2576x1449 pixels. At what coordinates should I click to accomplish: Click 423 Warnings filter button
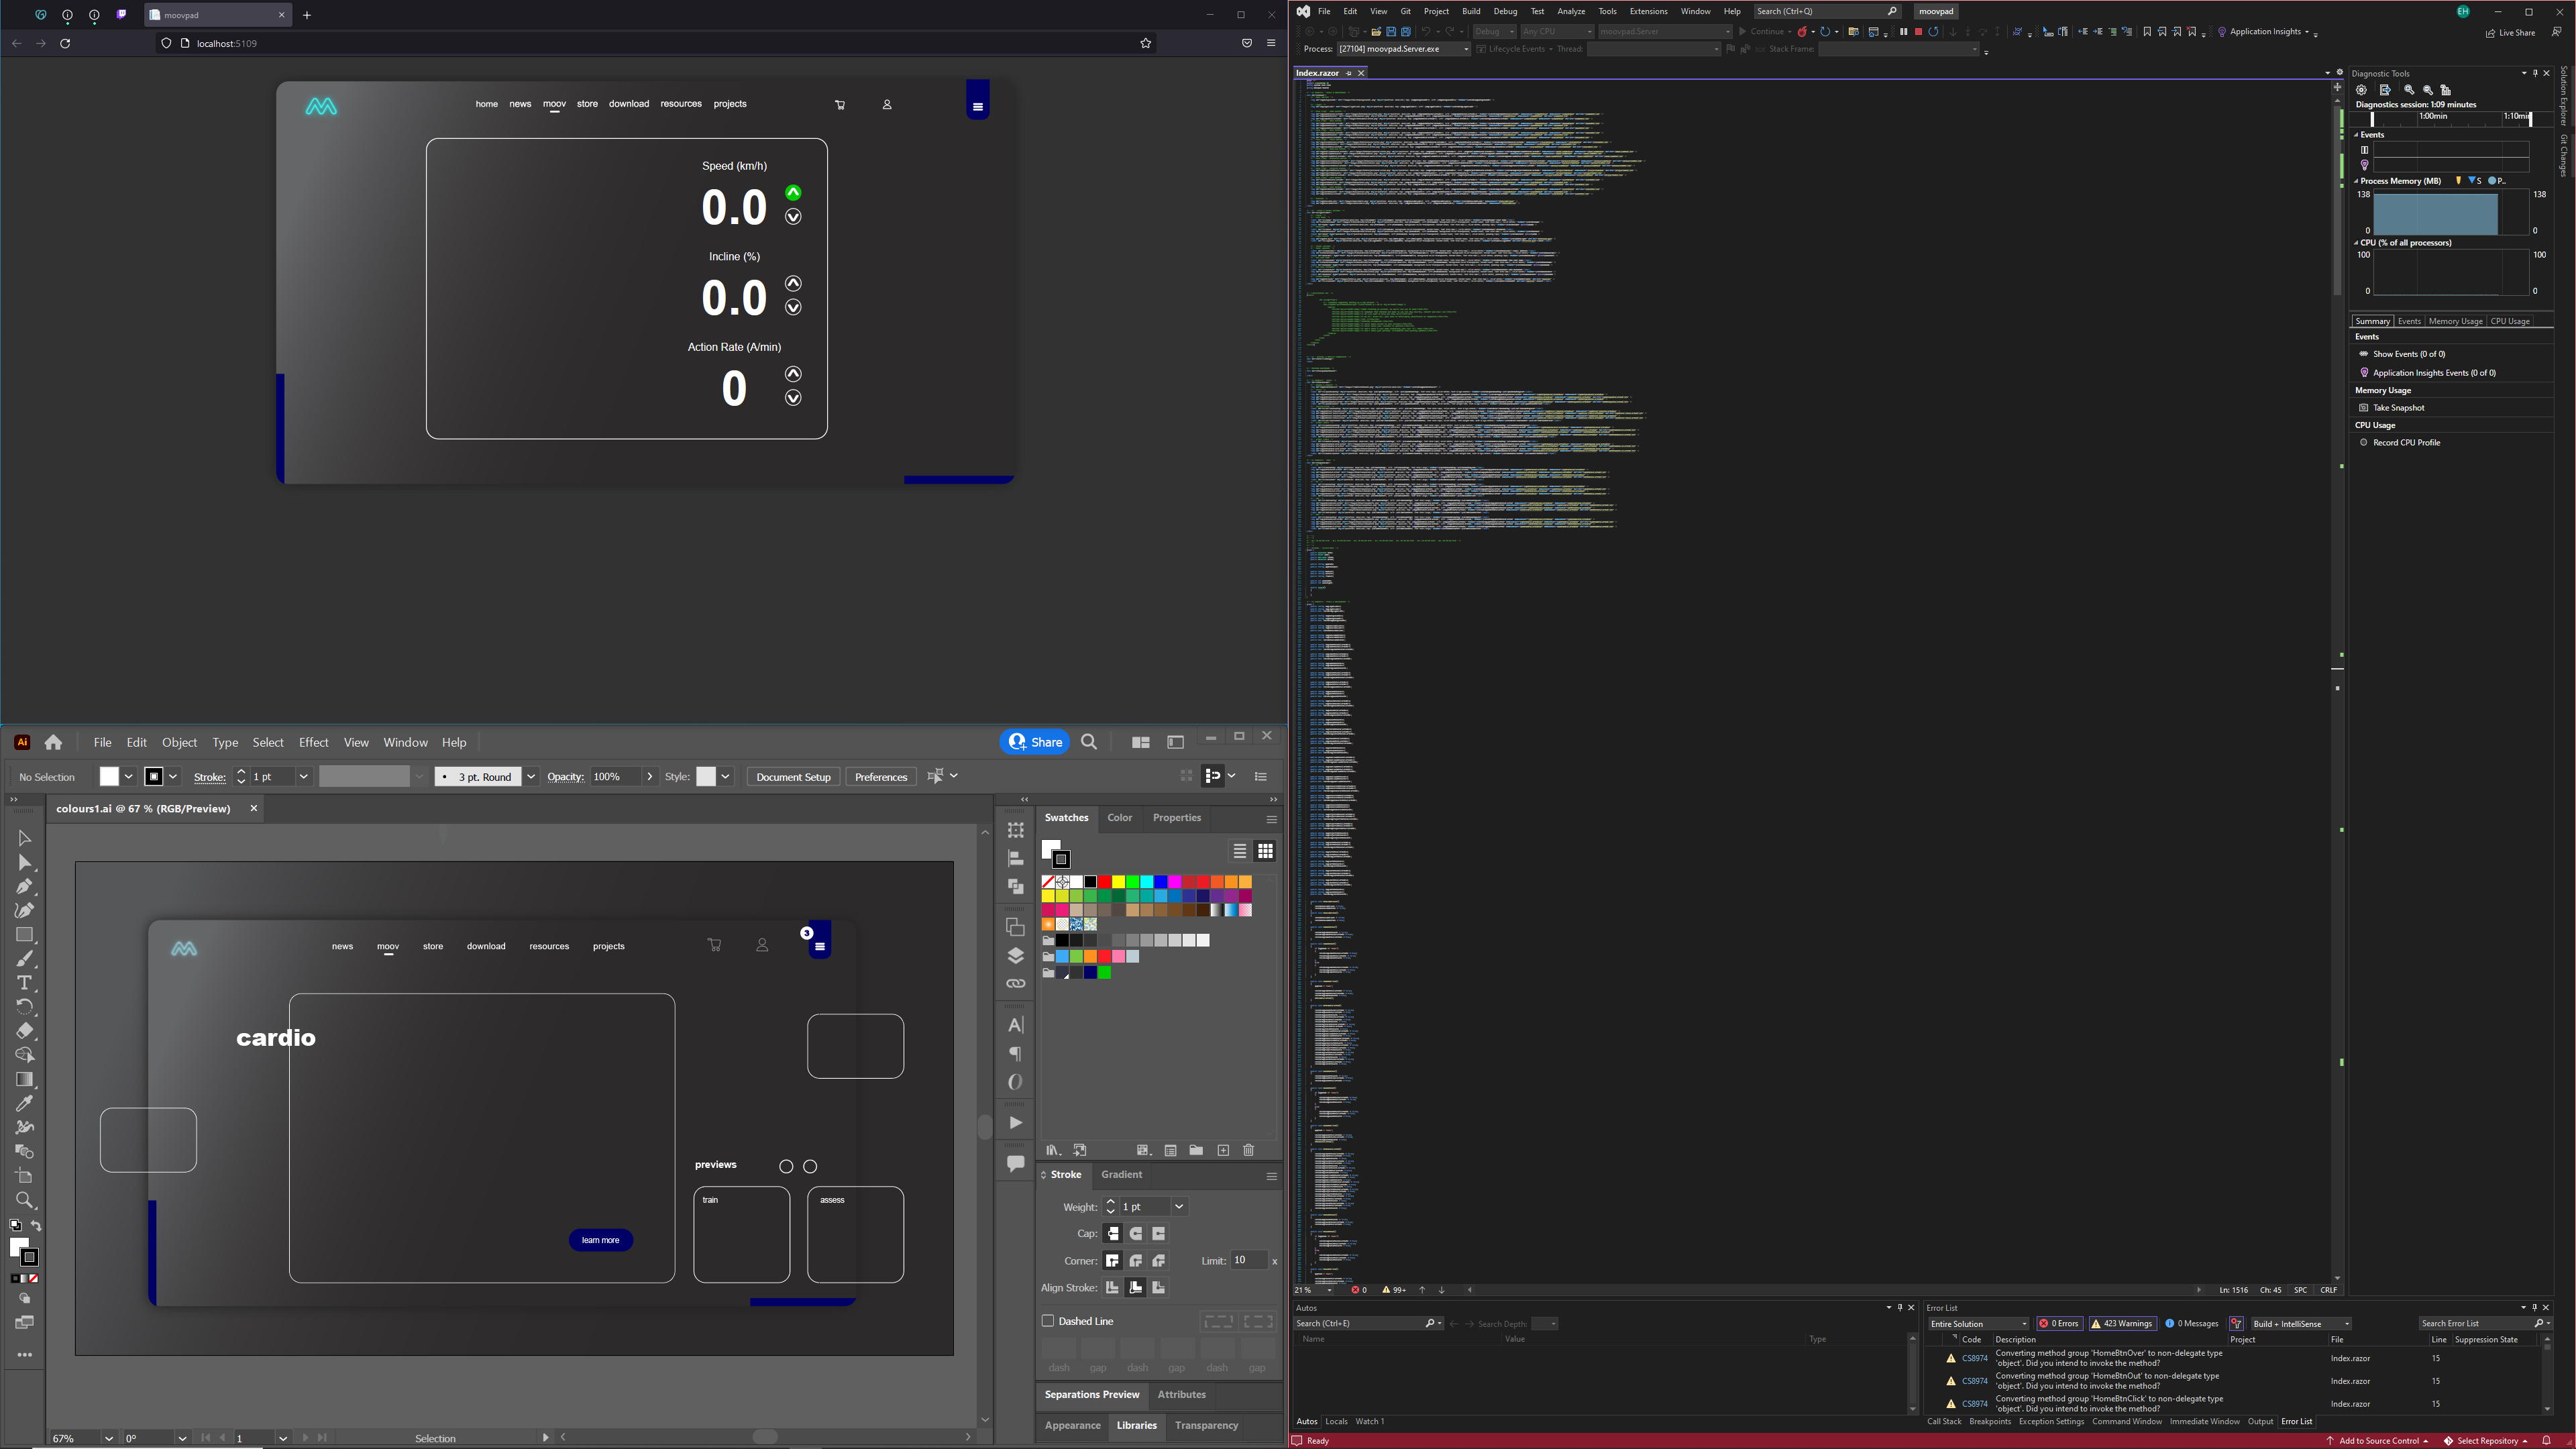coord(2122,1323)
